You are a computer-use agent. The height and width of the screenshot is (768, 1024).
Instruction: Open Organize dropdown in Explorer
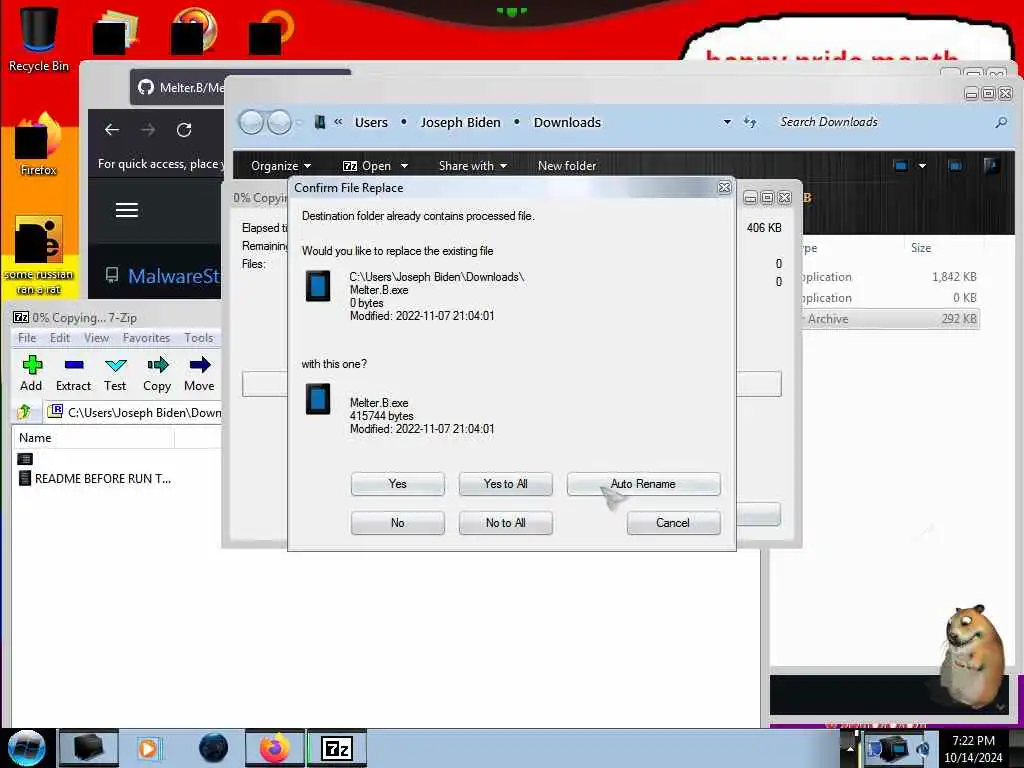[281, 166]
